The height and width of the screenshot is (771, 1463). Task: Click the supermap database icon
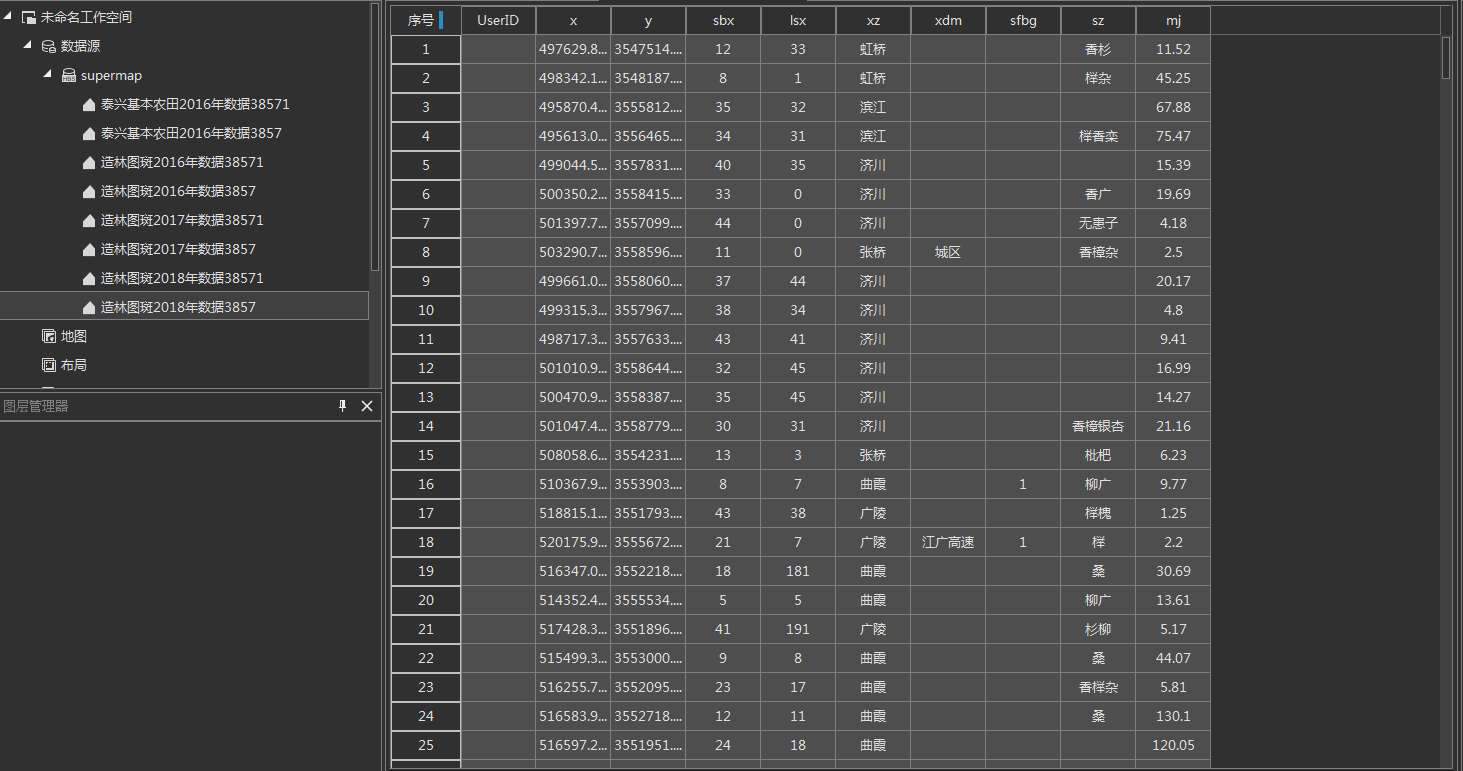68,75
